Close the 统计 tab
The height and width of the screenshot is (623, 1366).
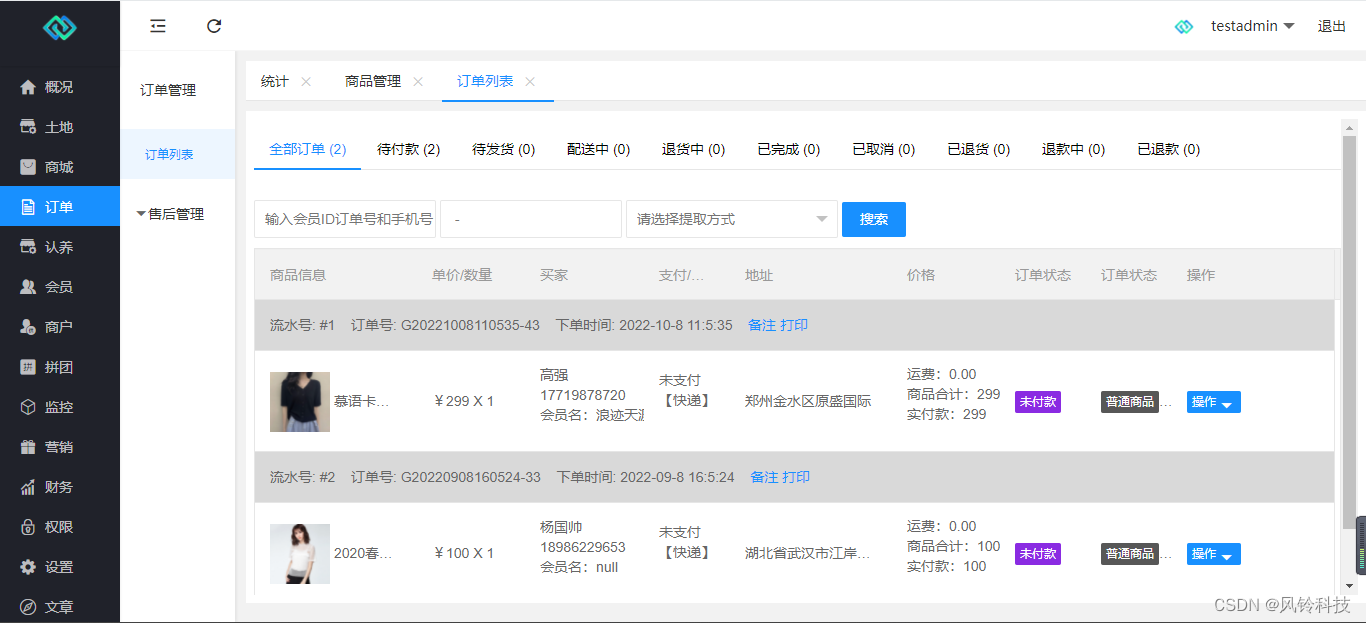(306, 82)
